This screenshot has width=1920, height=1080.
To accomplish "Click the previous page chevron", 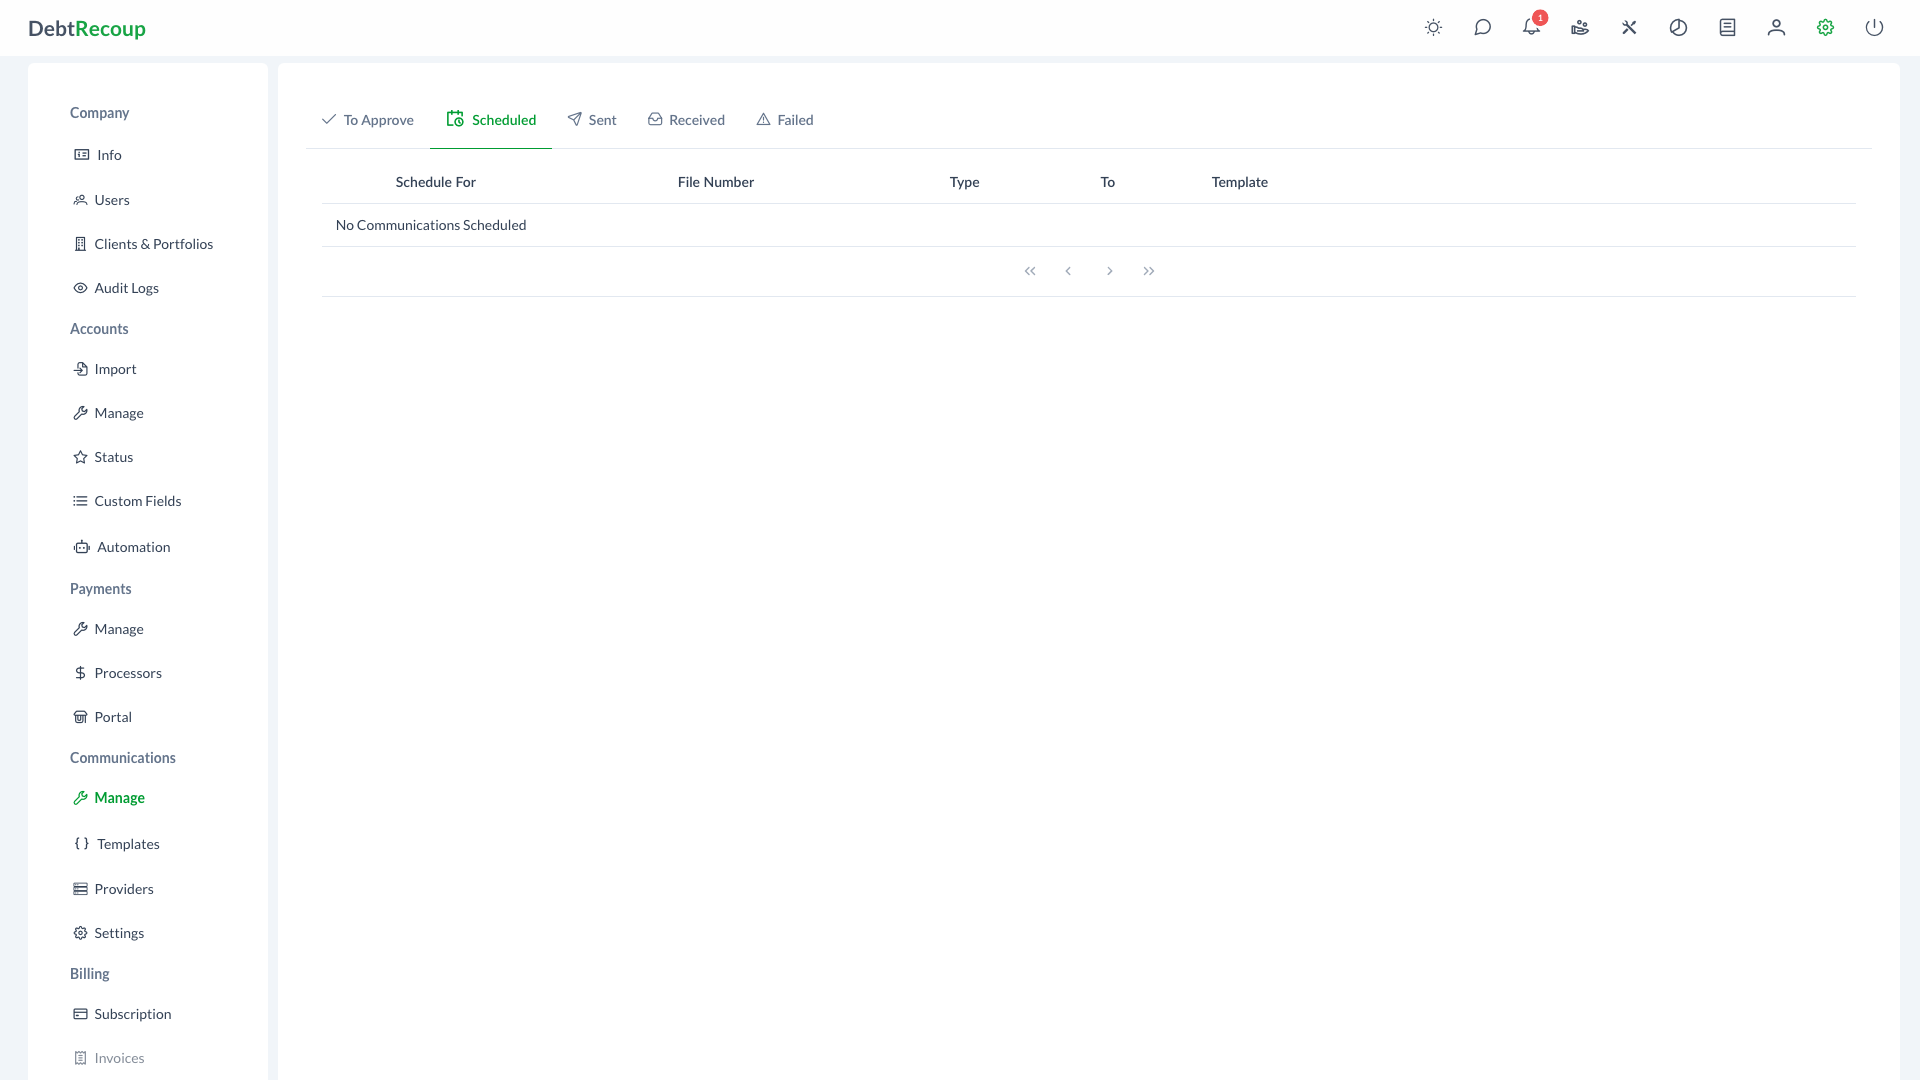I will click(x=1069, y=270).
